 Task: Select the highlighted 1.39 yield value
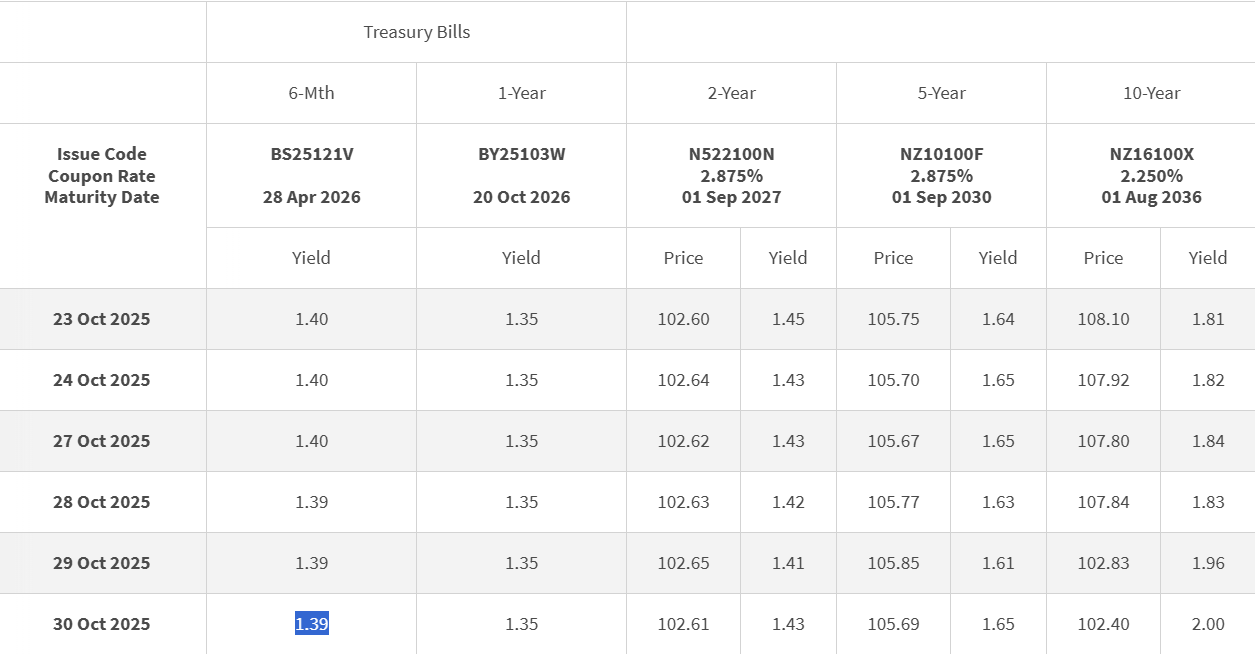click(310, 623)
